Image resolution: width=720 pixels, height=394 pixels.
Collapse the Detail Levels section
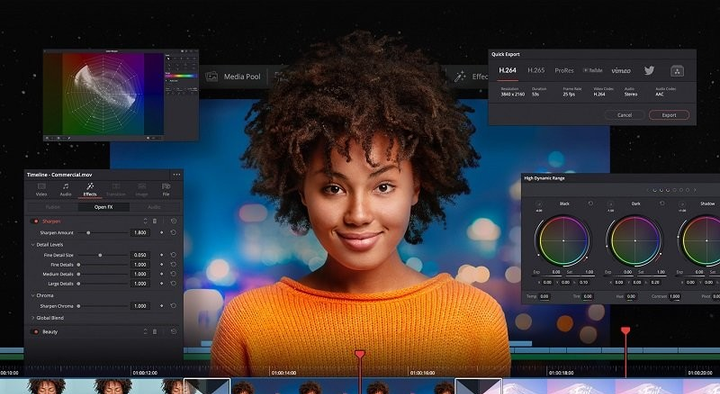pos(33,245)
